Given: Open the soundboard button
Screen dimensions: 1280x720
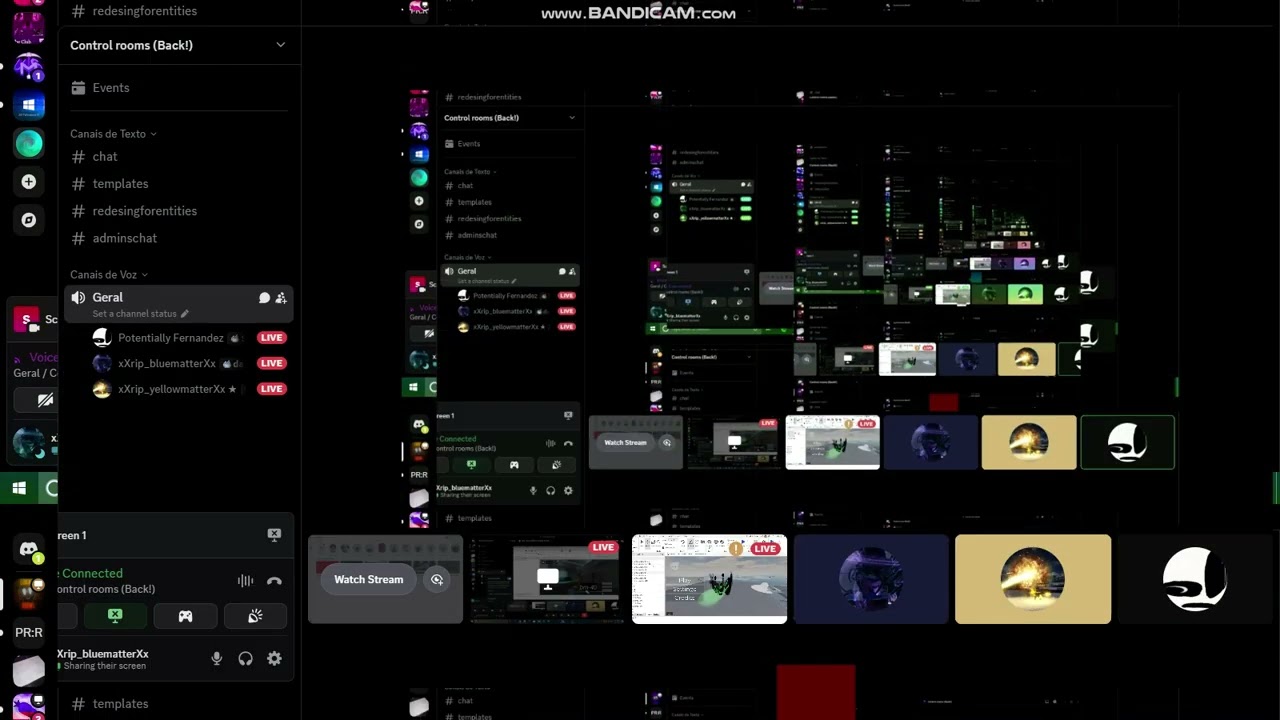Looking at the screenshot, I should coord(255,616).
